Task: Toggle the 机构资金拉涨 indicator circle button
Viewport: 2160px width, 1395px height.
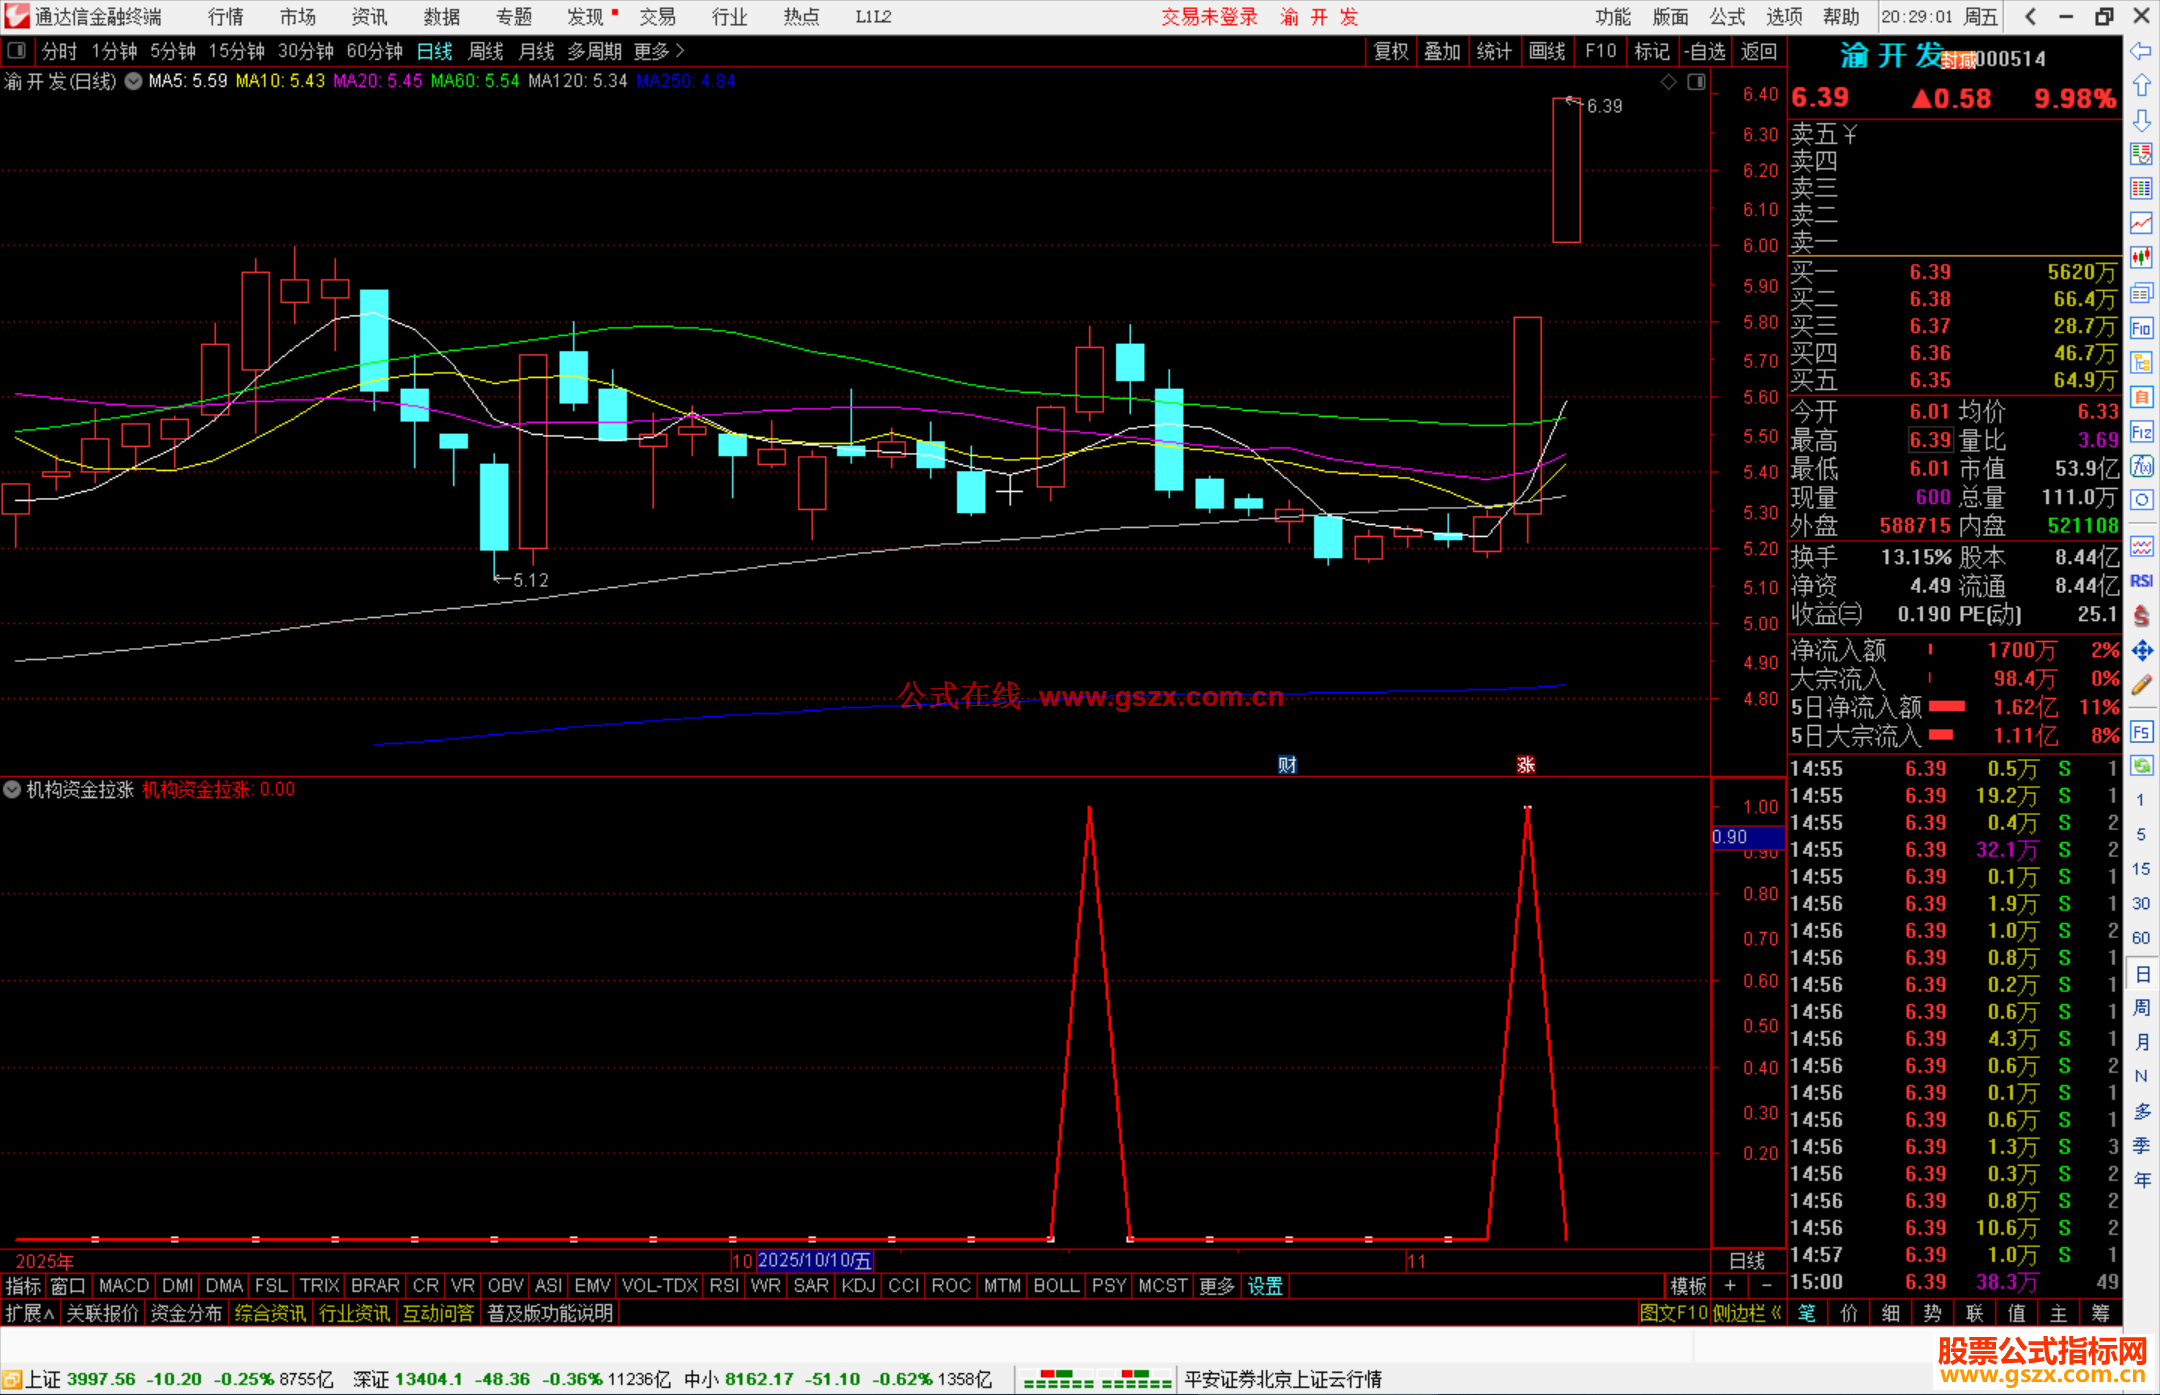Action: tap(12, 789)
